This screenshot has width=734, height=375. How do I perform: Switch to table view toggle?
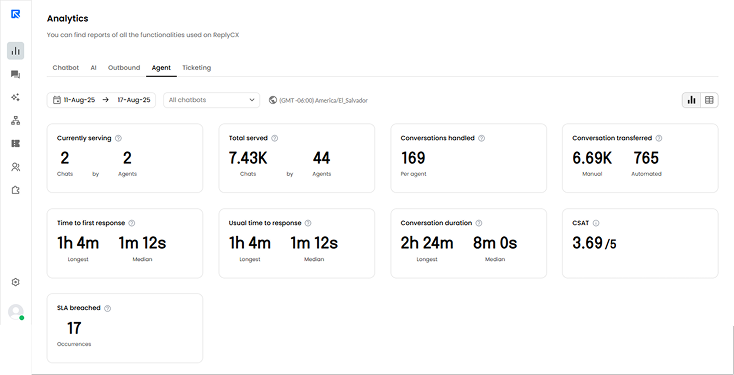709,100
